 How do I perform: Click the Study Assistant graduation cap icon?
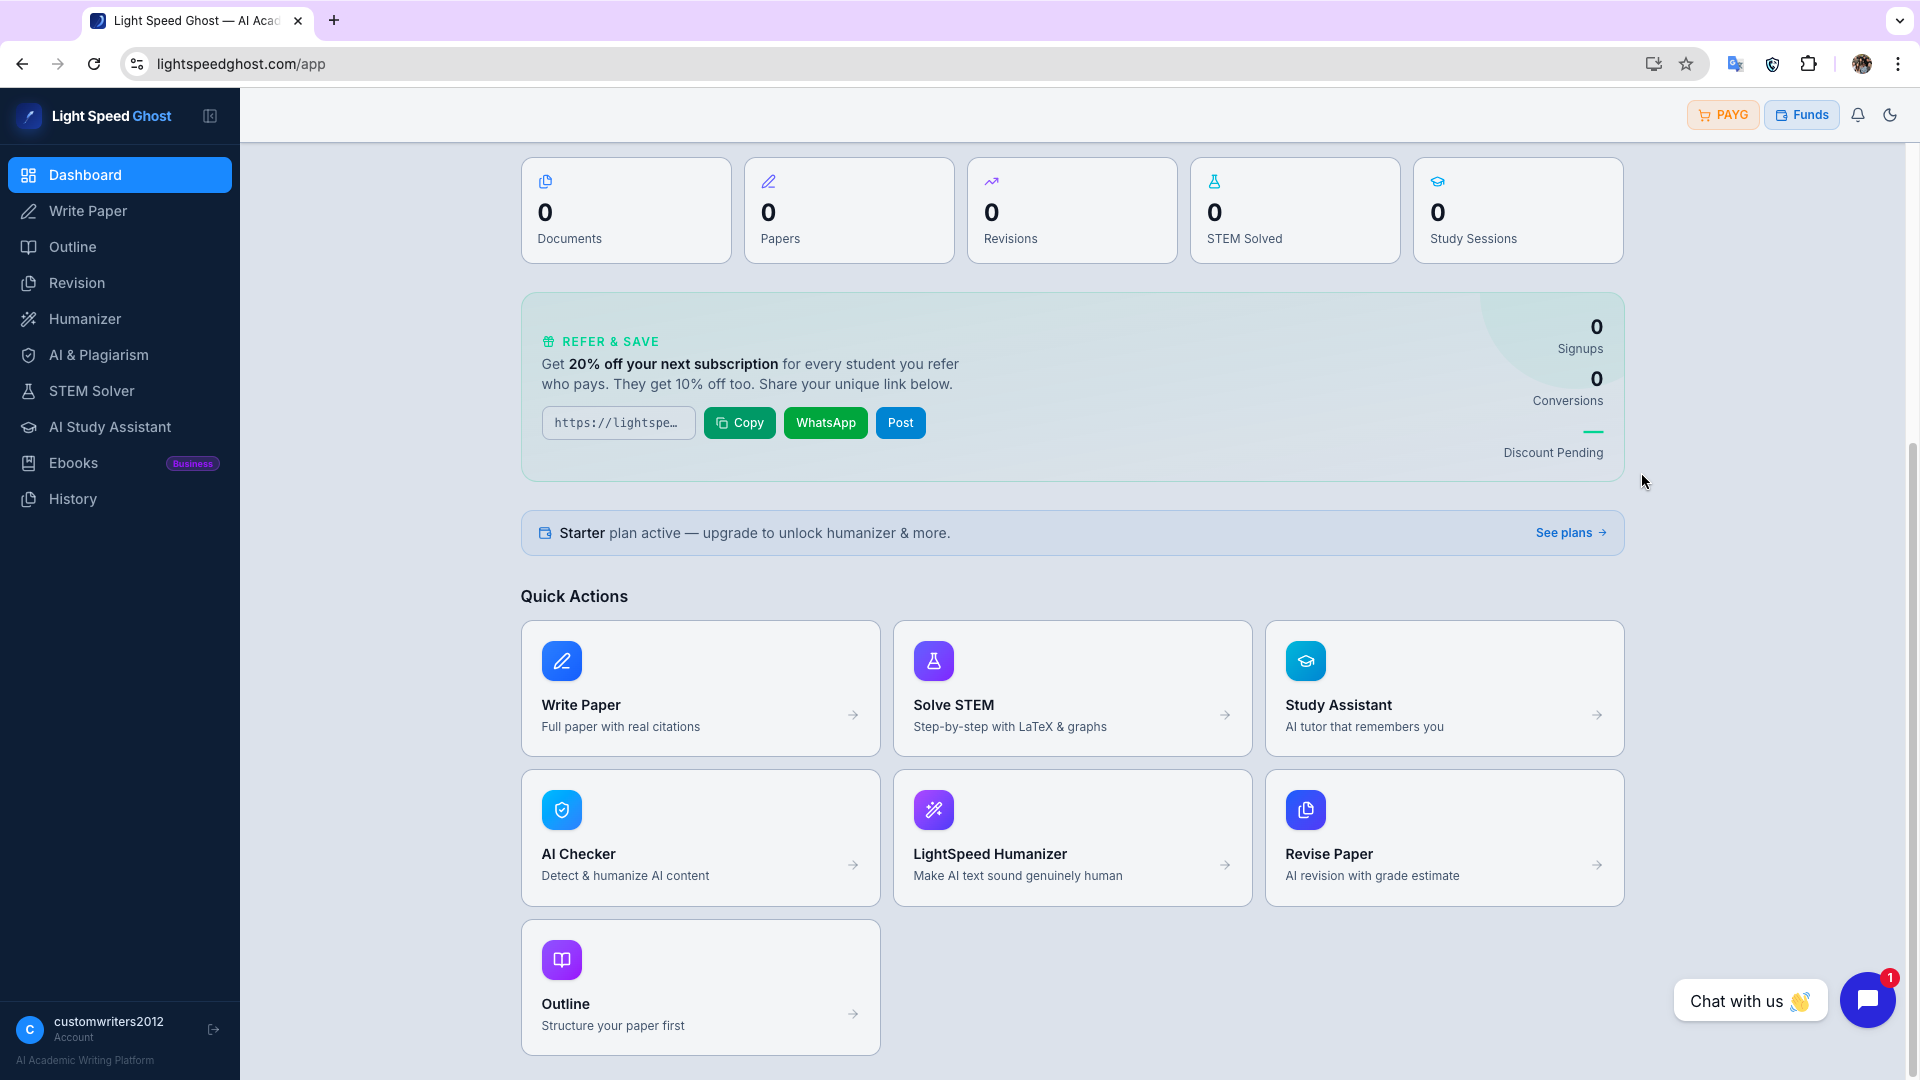[1306, 661]
